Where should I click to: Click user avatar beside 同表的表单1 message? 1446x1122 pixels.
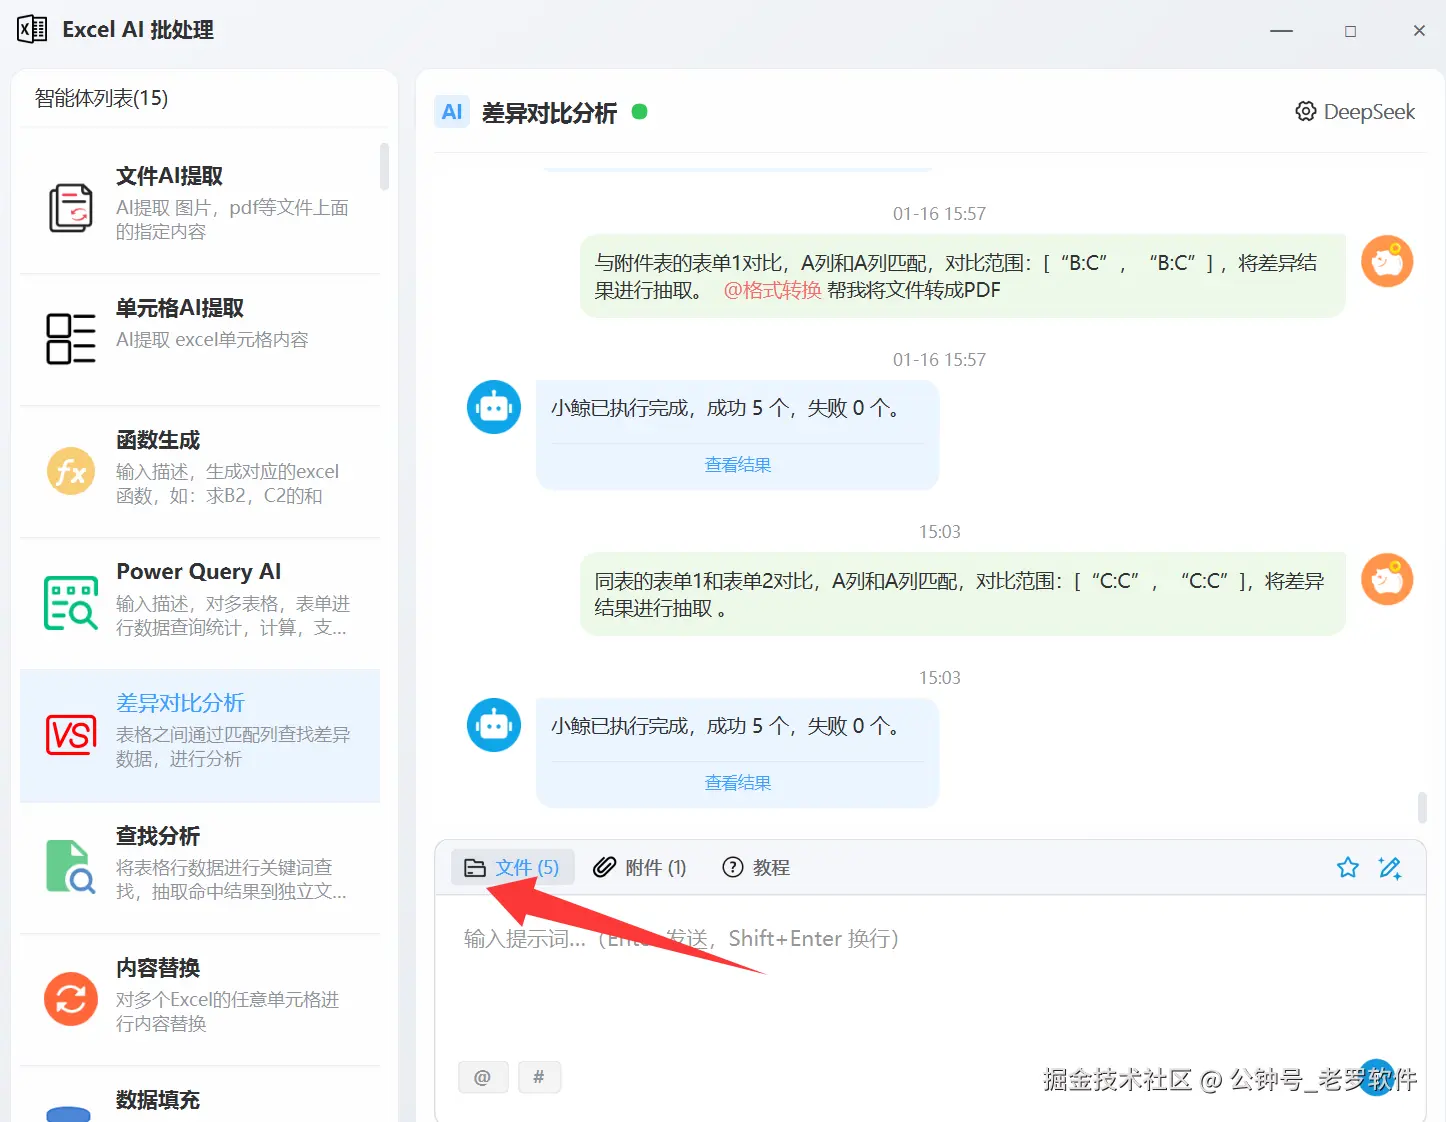pos(1387,580)
